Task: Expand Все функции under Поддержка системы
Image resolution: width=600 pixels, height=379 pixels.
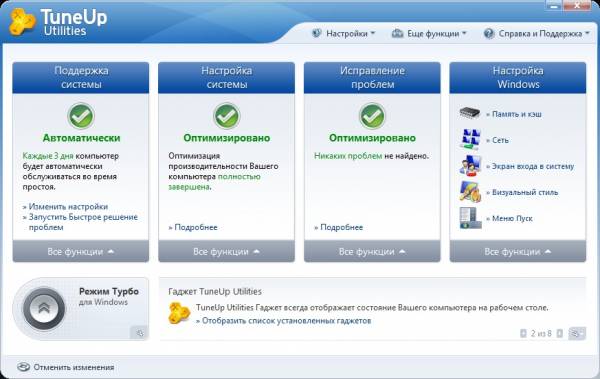Action: click(x=81, y=252)
